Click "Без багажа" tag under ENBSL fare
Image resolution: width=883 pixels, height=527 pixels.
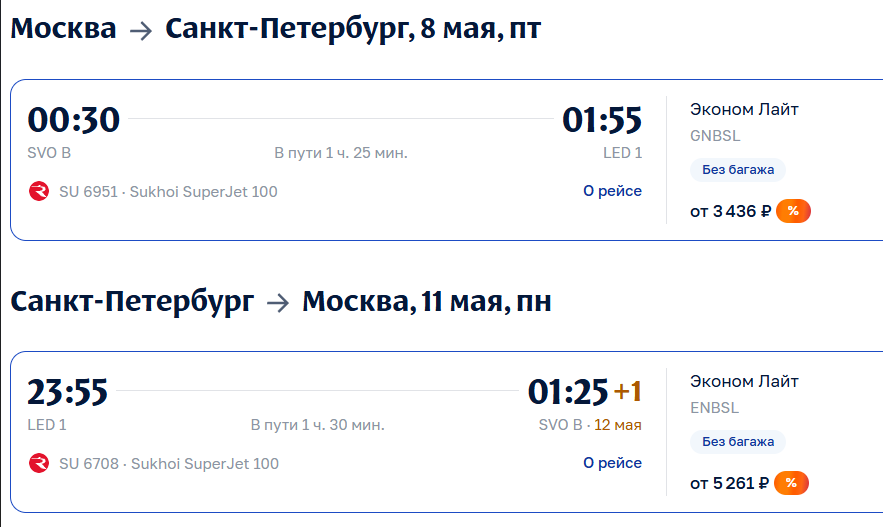click(x=738, y=442)
